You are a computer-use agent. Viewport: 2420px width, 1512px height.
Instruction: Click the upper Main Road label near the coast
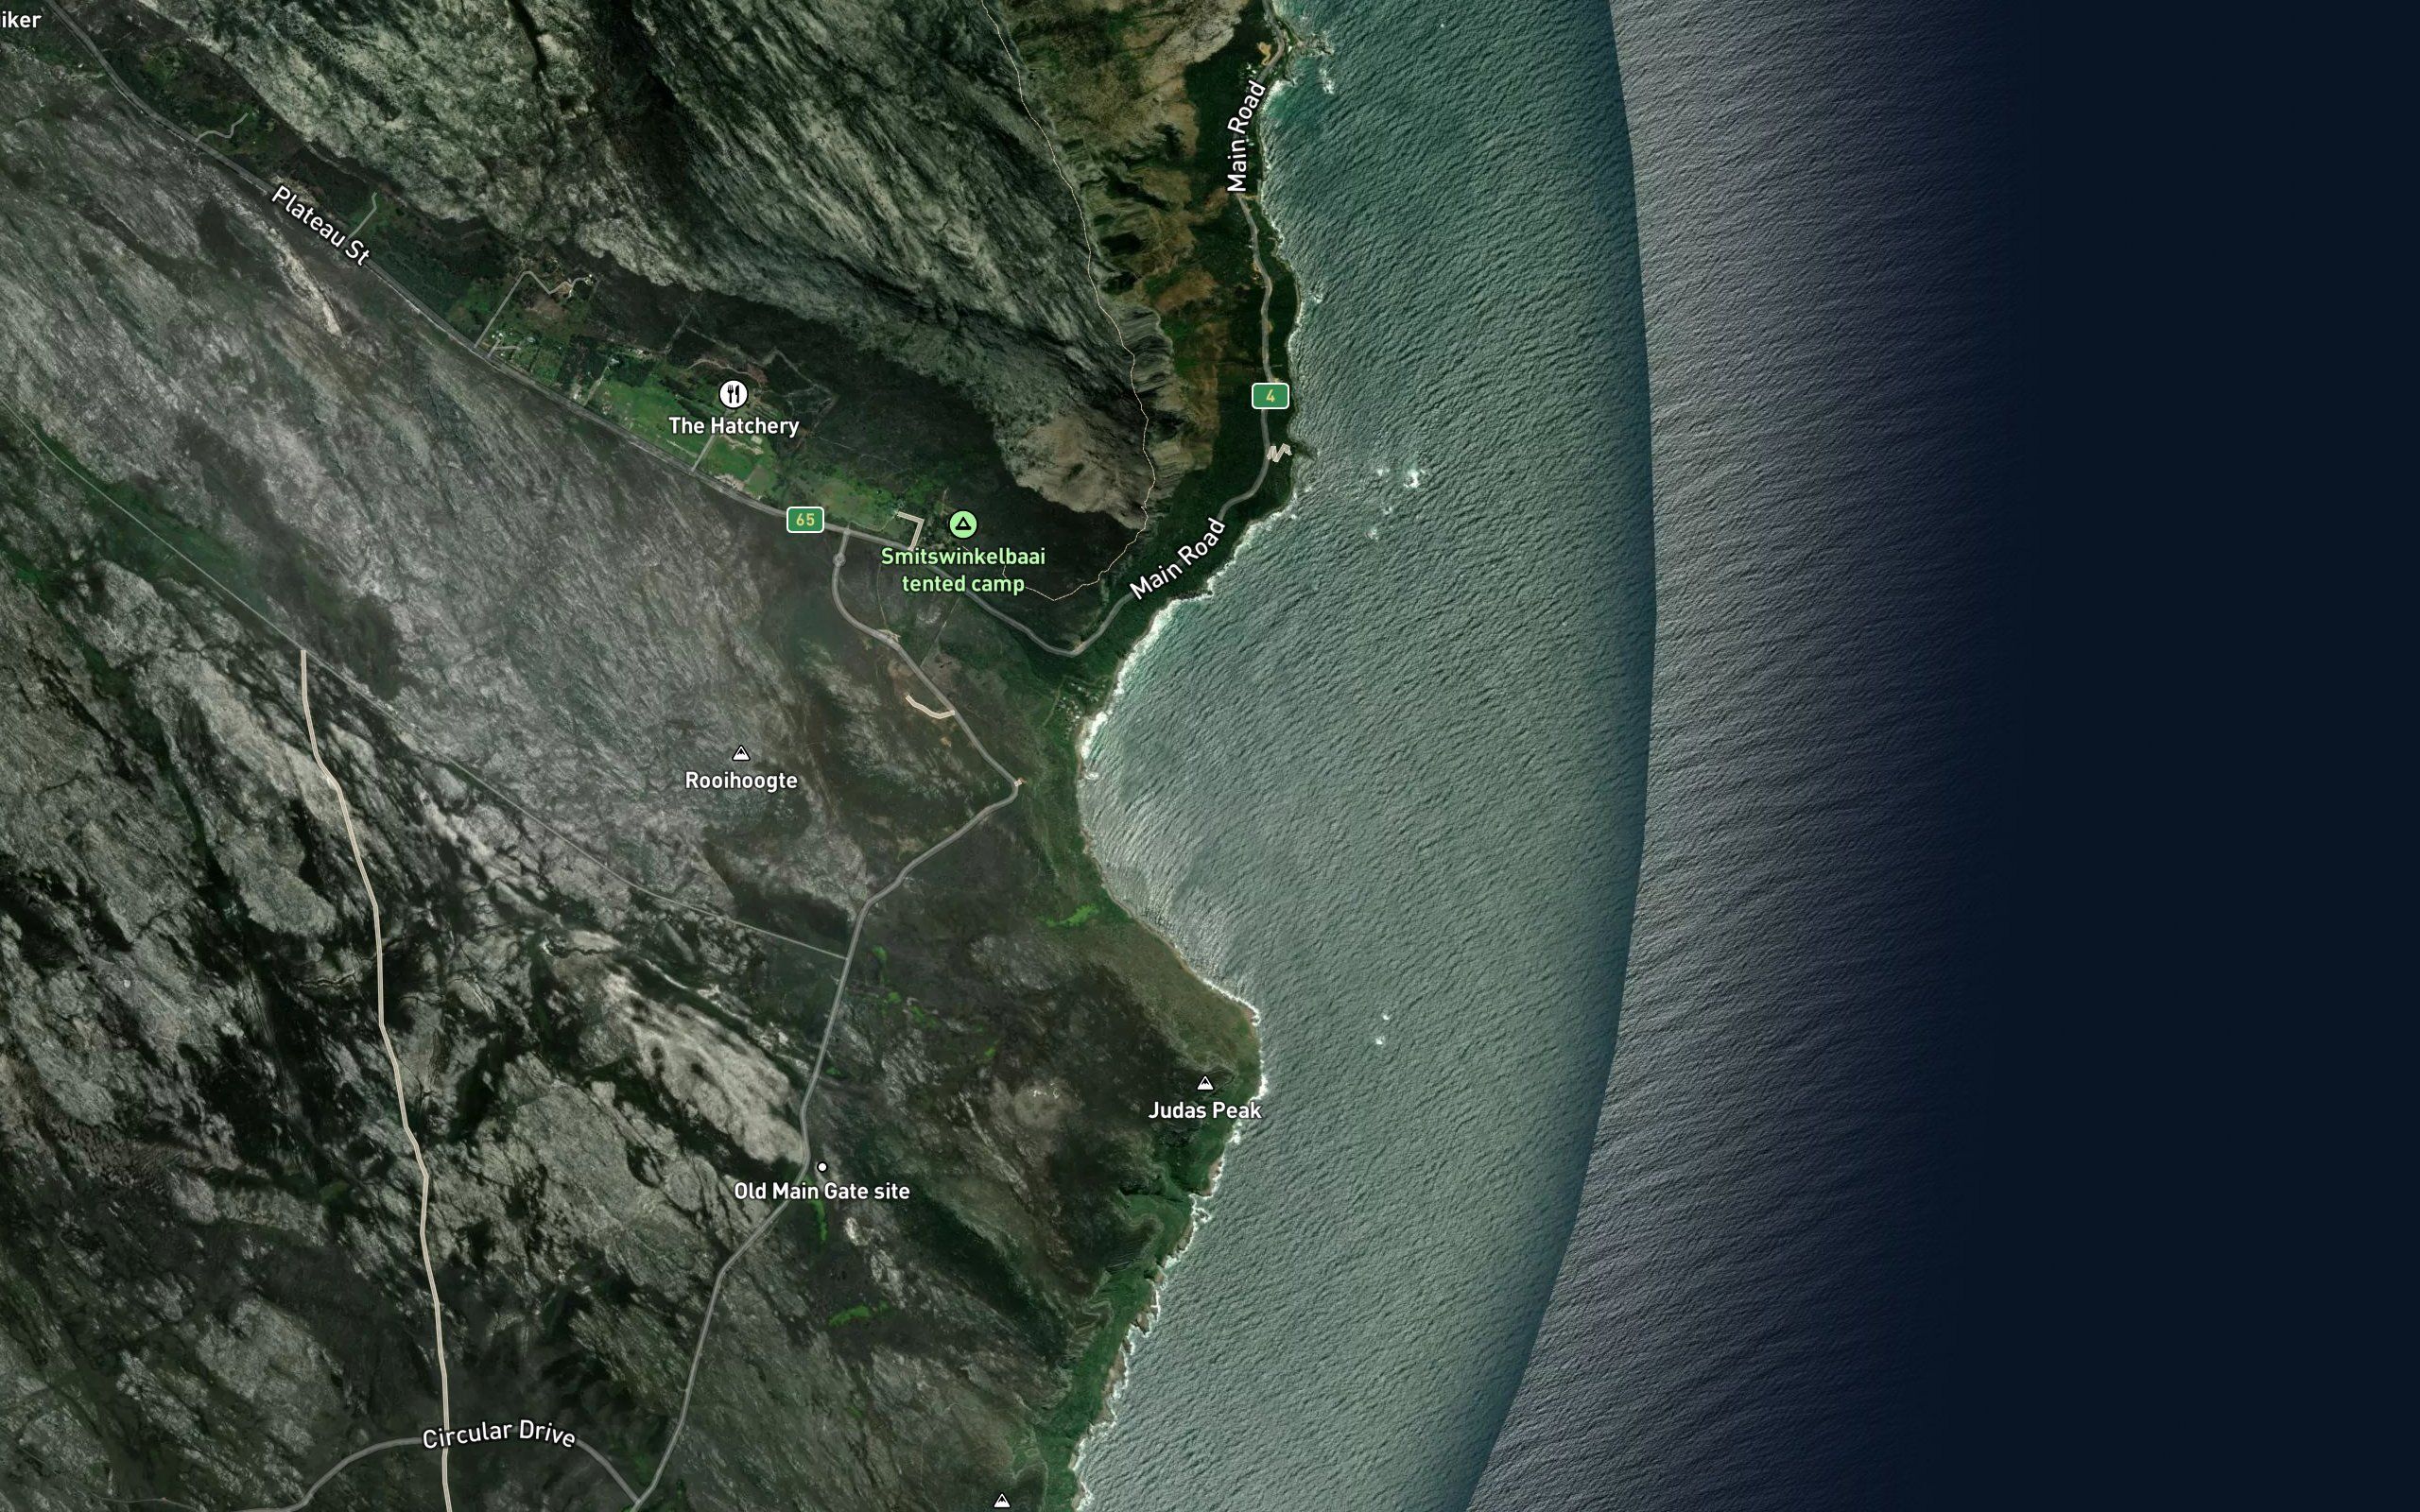pyautogui.click(x=1245, y=136)
